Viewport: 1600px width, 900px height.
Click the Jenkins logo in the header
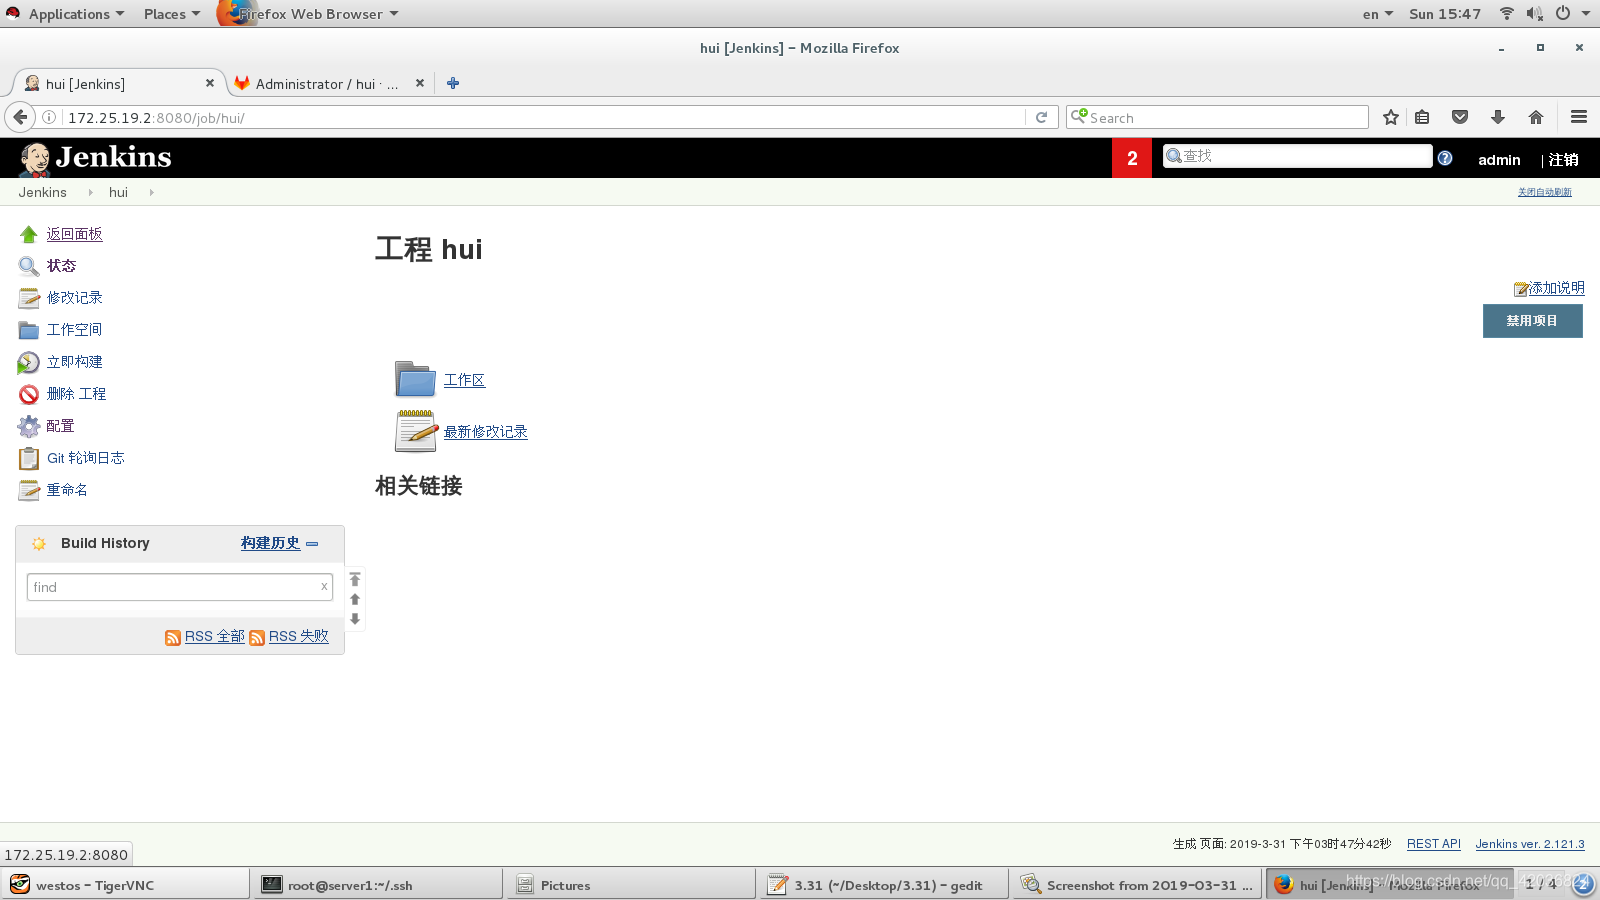pyautogui.click(x=96, y=157)
